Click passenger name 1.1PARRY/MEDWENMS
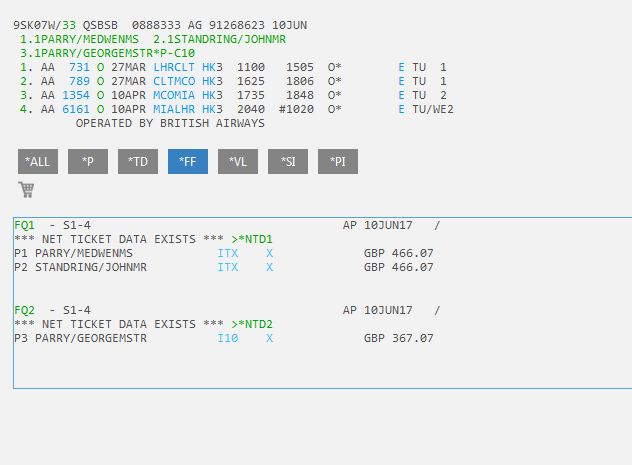632x465 pixels. point(79,39)
